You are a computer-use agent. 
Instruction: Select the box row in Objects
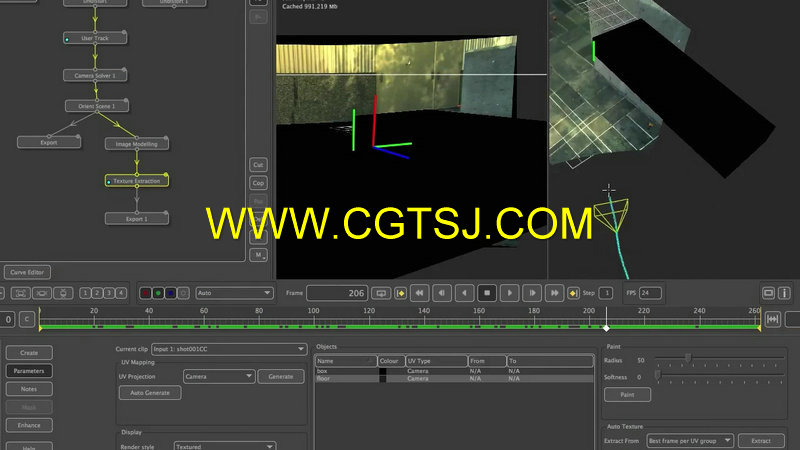[x=454, y=371]
